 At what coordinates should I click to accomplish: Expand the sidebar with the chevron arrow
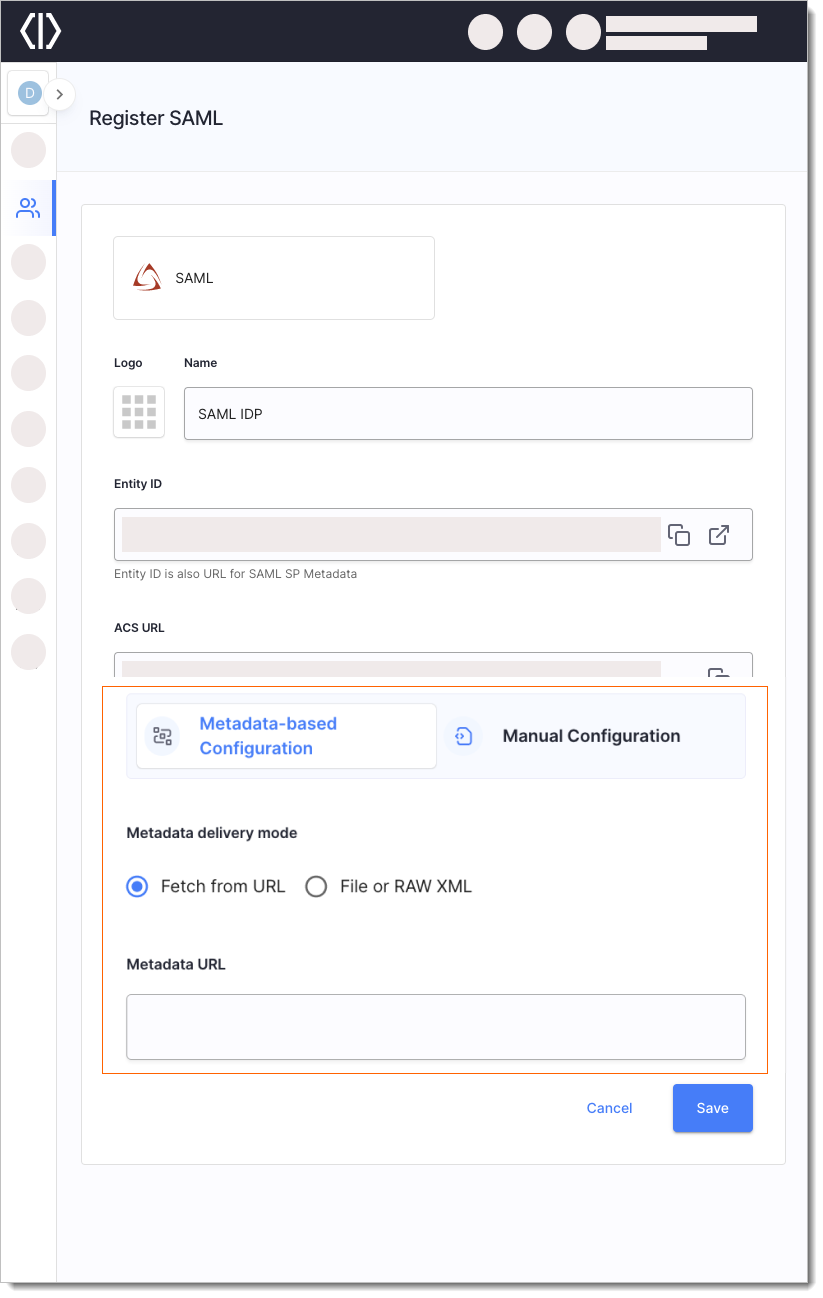[x=60, y=94]
